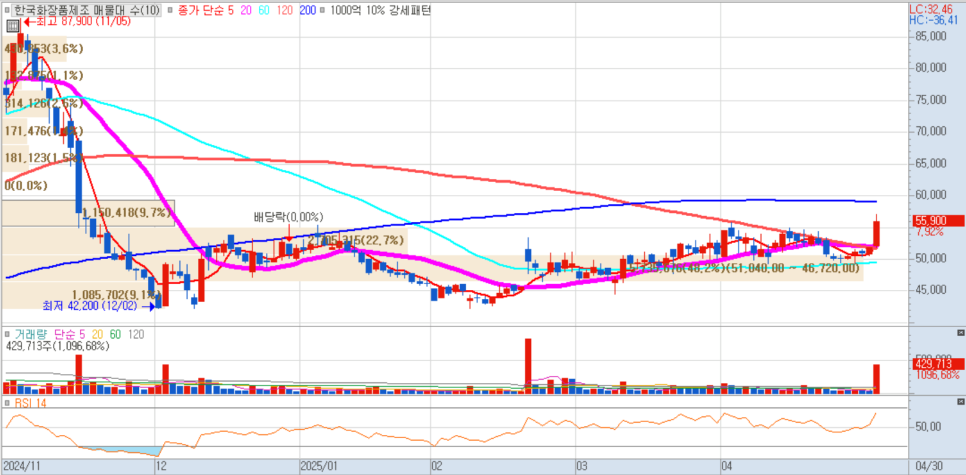Click the grid icon below the chart title
Viewport: 966px width, 475px height.
point(9,23)
